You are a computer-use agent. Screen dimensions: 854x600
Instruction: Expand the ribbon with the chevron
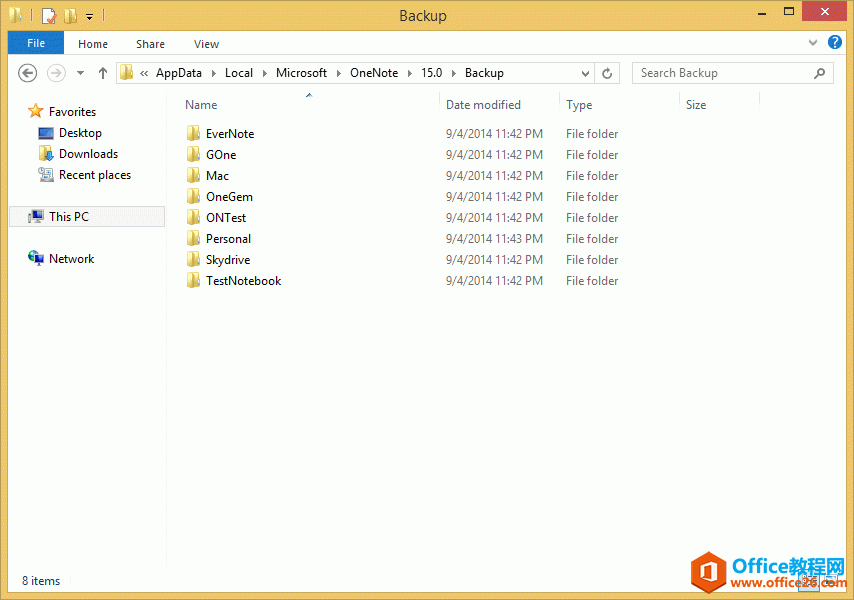(813, 42)
